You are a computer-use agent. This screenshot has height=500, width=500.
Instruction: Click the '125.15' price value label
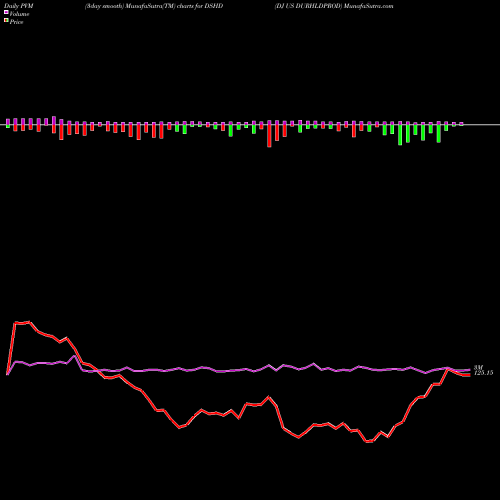(483, 373)
